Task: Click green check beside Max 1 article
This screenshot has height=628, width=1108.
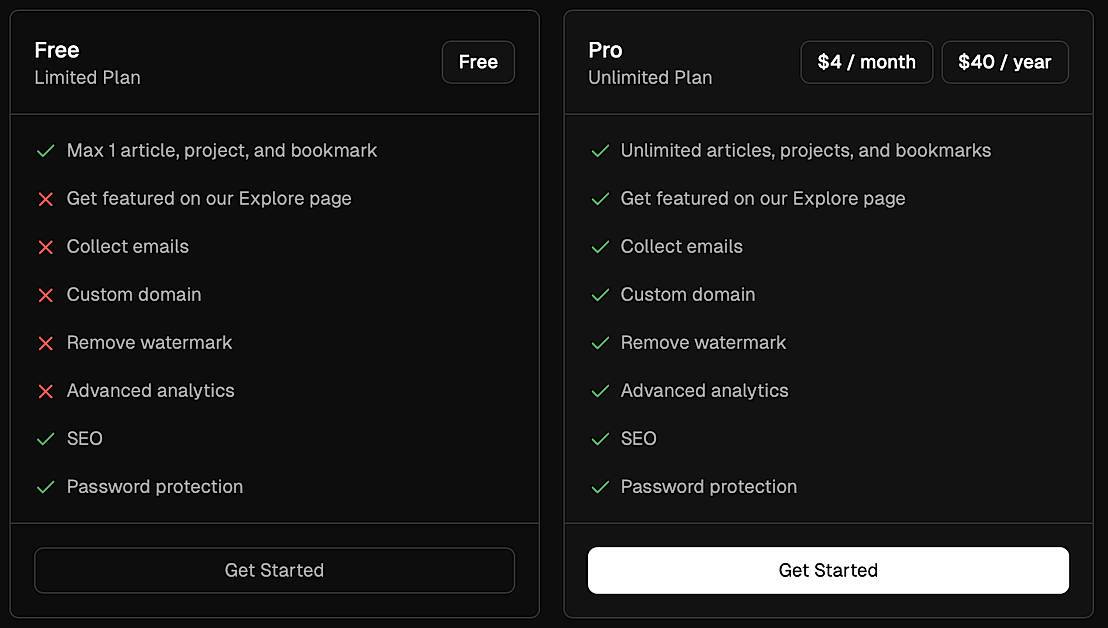Action: point(45,151)
